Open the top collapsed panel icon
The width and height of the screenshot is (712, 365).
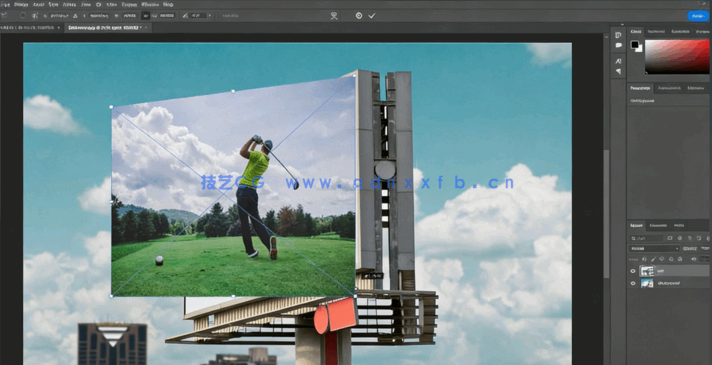click(618, 35)
